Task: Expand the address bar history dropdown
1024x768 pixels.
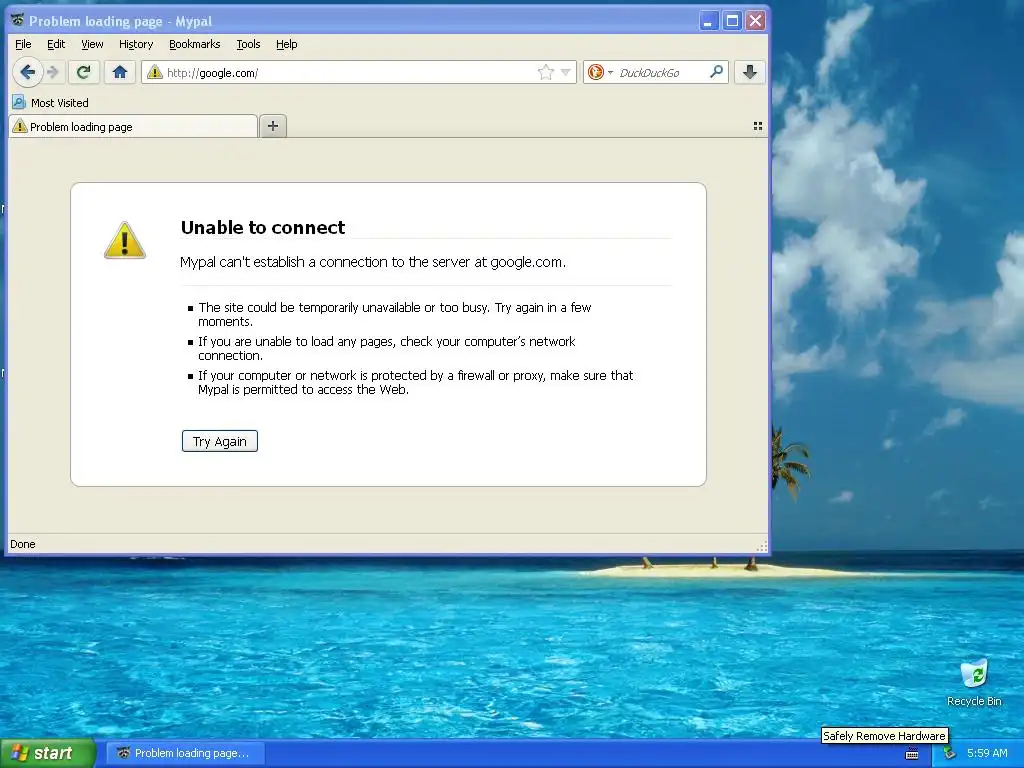Action: coord(566,72)
